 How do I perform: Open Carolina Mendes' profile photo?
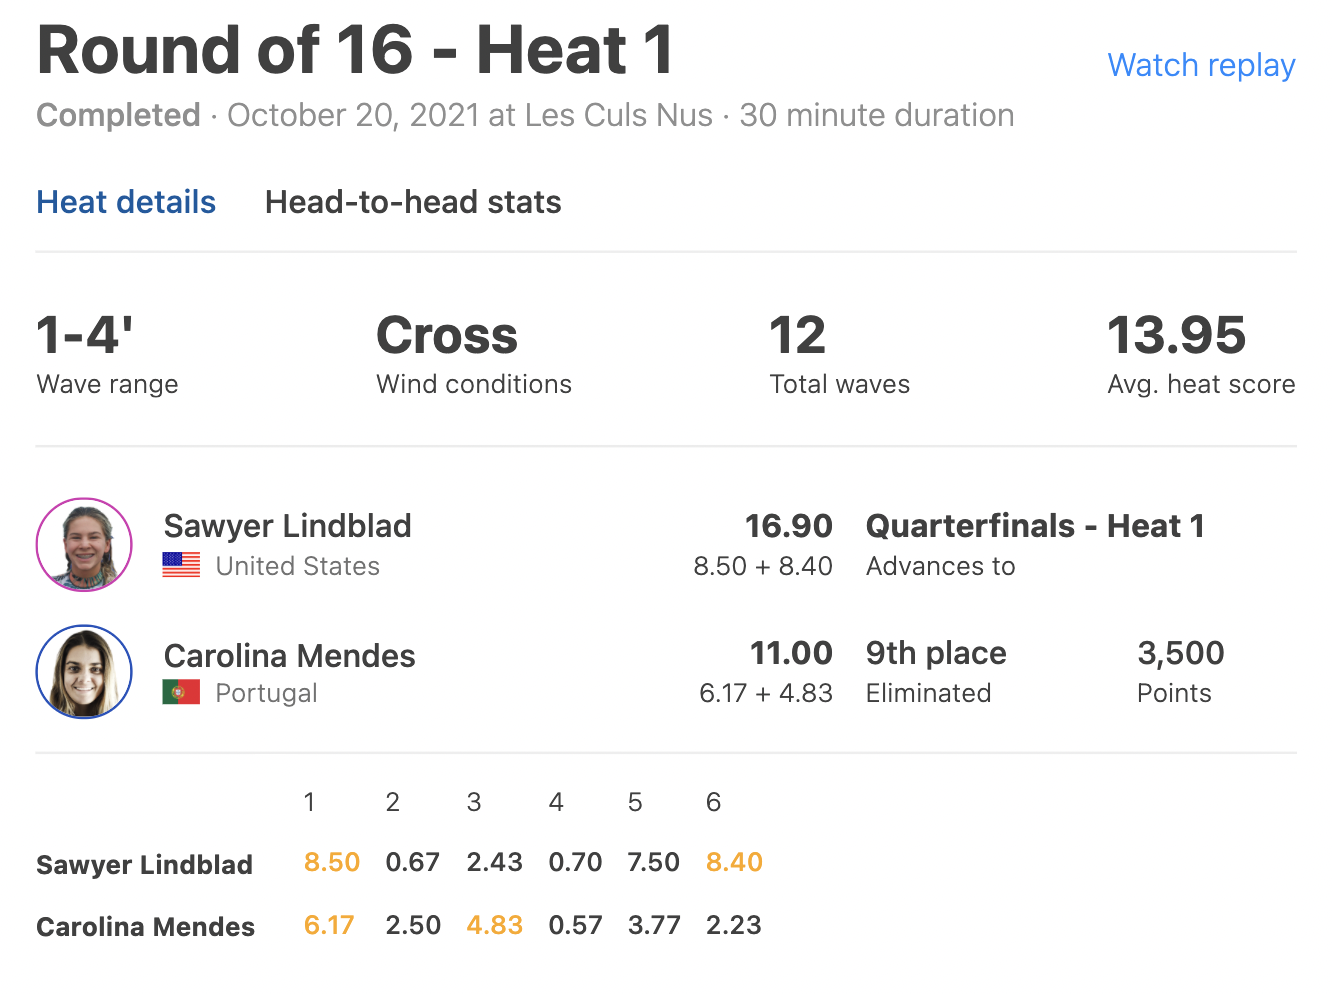coord(84,672)
